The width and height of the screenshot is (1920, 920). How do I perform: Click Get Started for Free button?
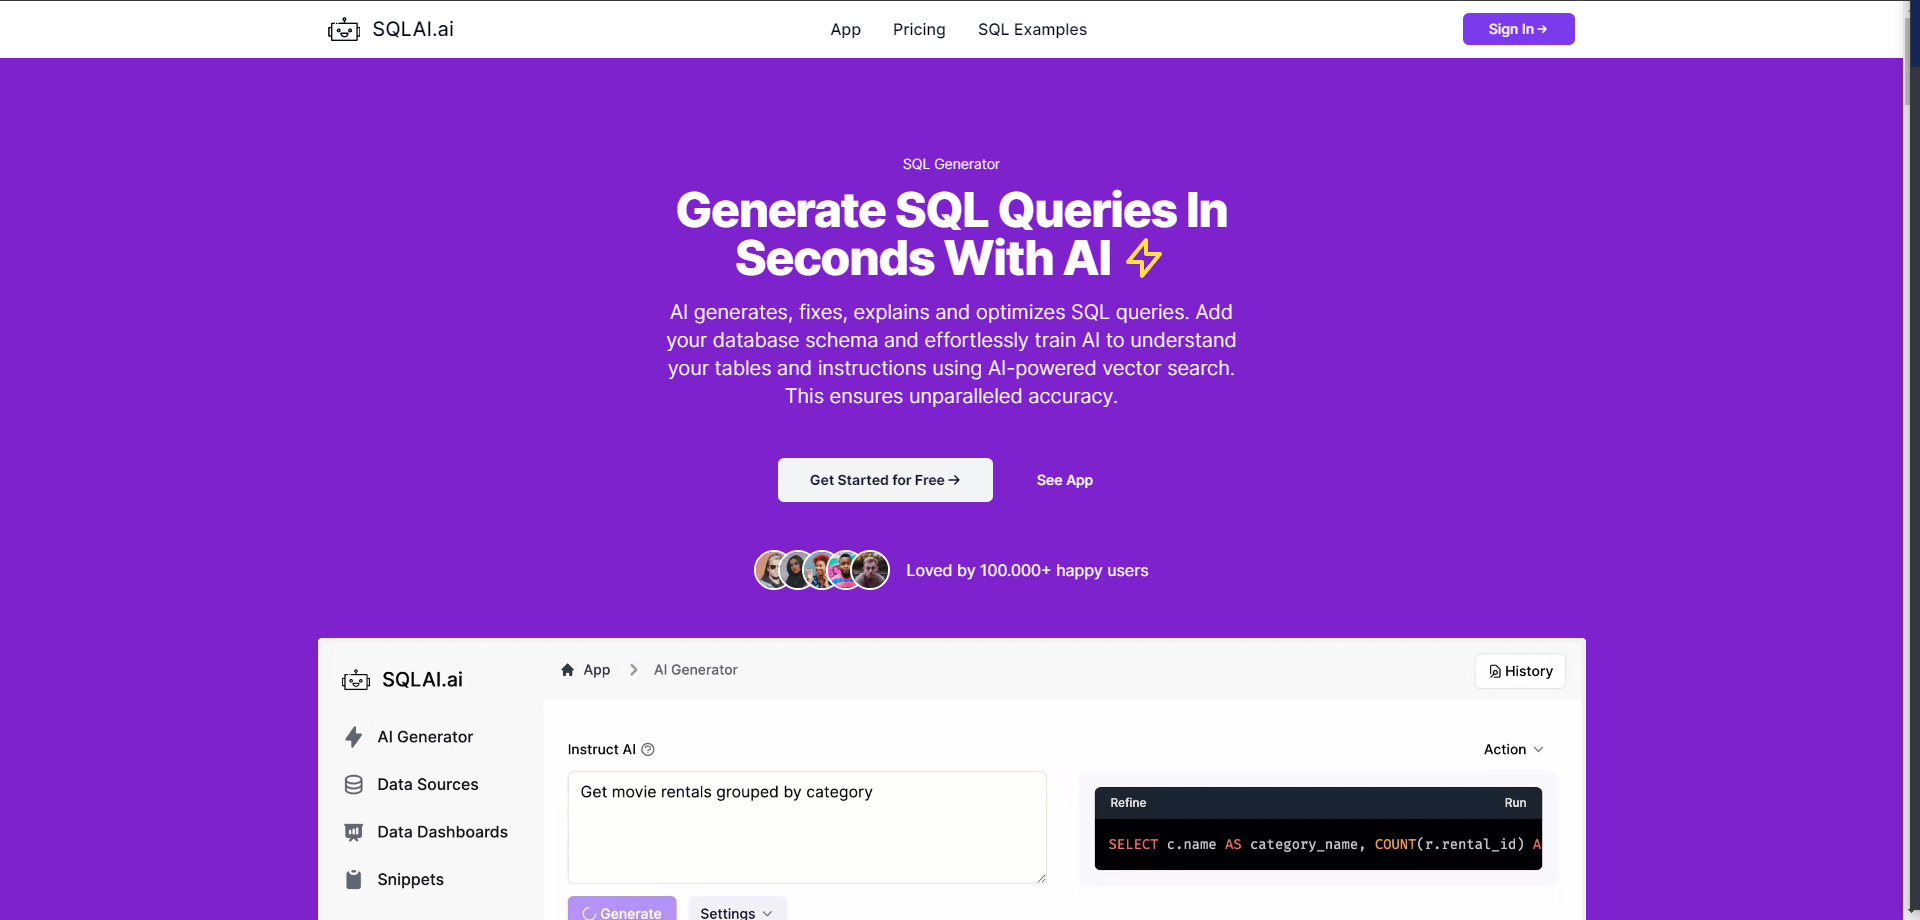click(x=885, y=480)
